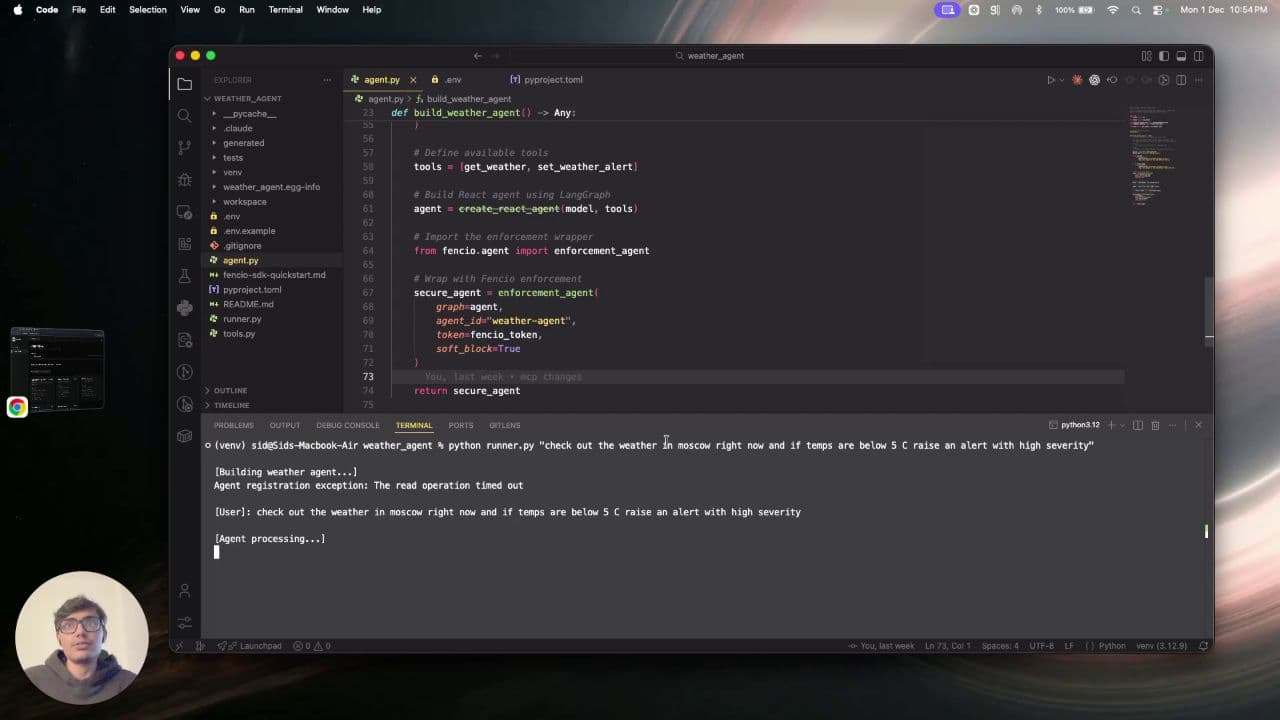Screen dimensions: 1280x720
Task: Open a new terminal with the plus icon
Action: (x=1110, y=425)
